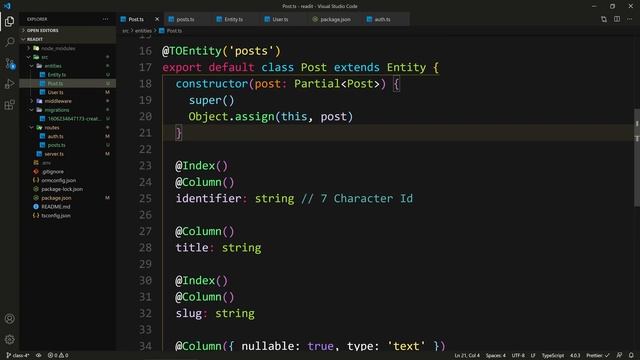640x360 pixels.
Task: Click the Visual Studio Code logo
Action: point(7,6)
